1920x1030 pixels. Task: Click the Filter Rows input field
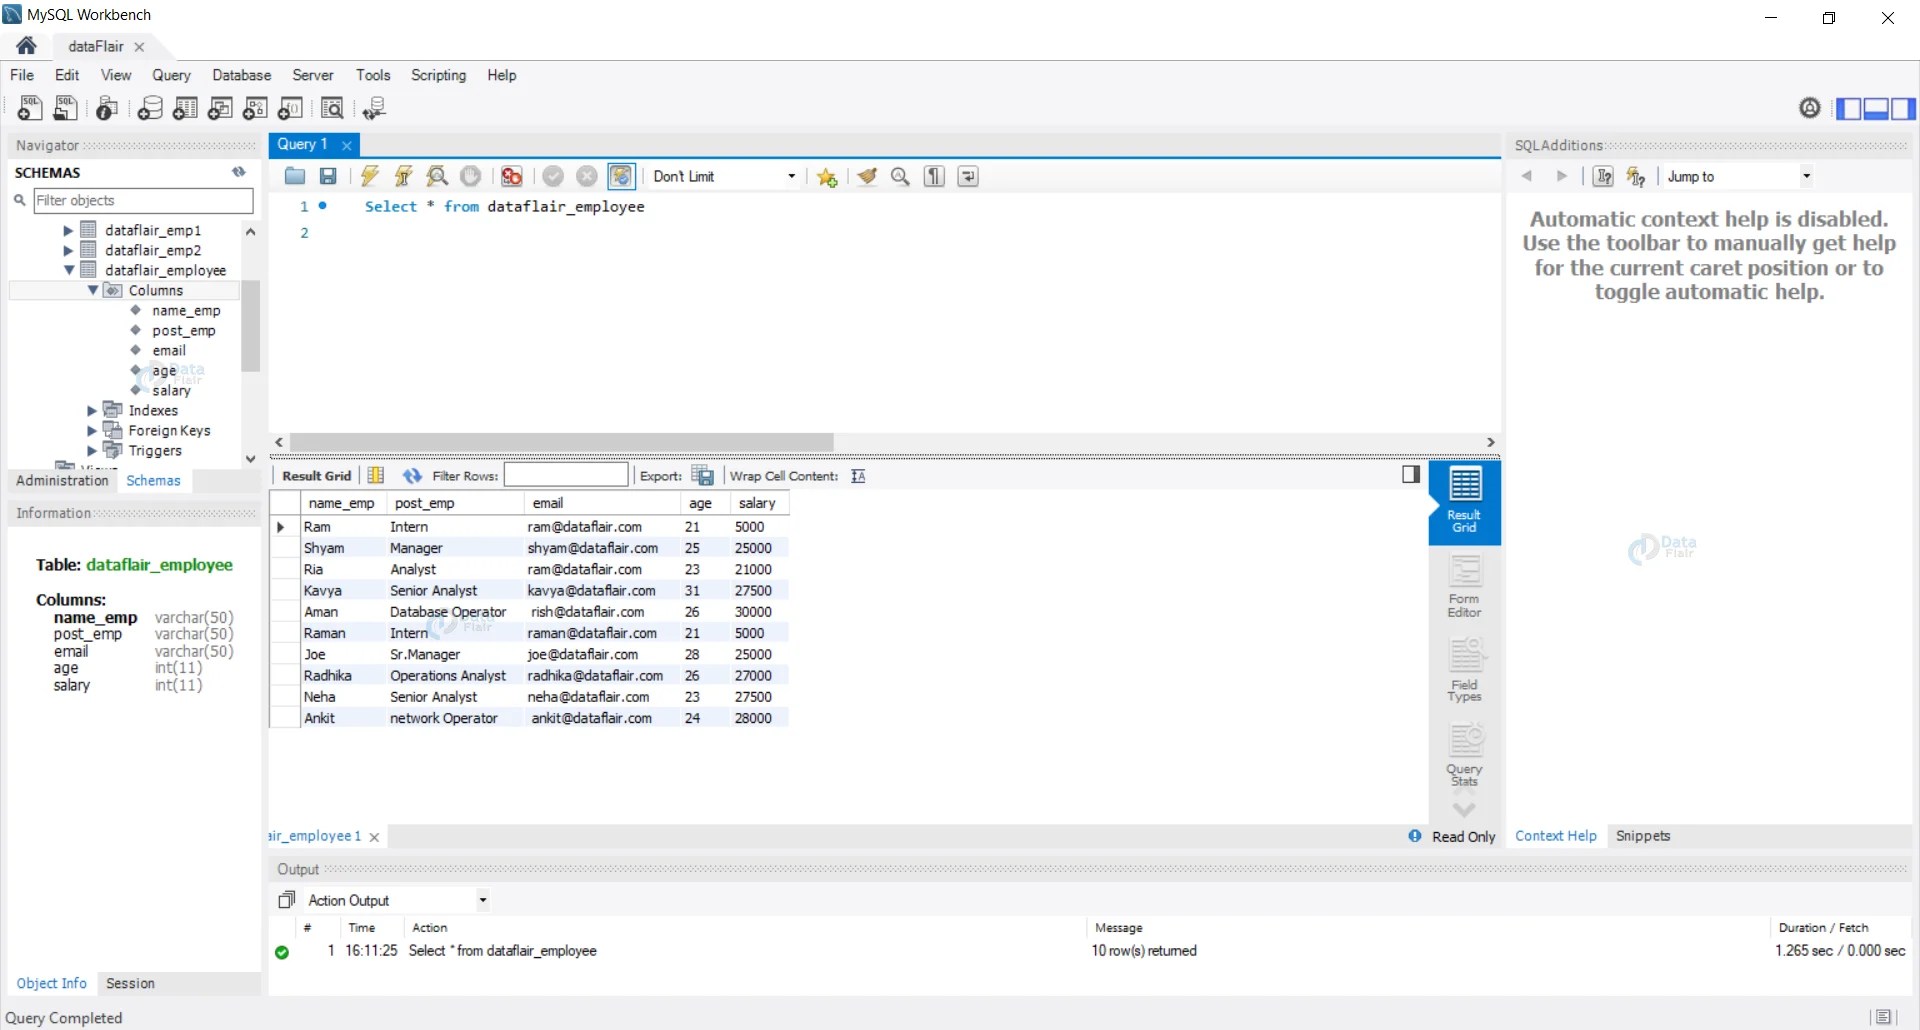coord(567,475)
